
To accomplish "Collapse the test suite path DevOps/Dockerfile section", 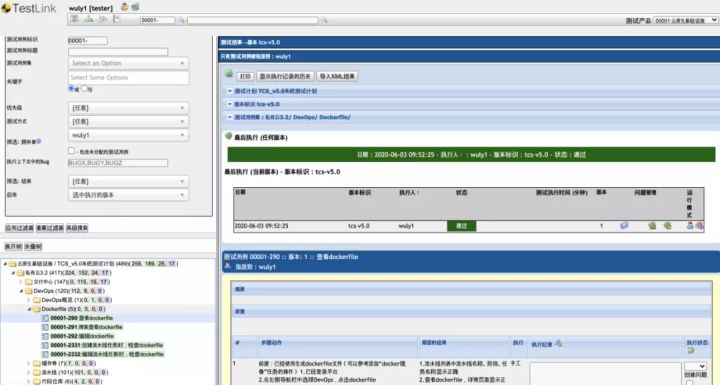I will [230, 117].
